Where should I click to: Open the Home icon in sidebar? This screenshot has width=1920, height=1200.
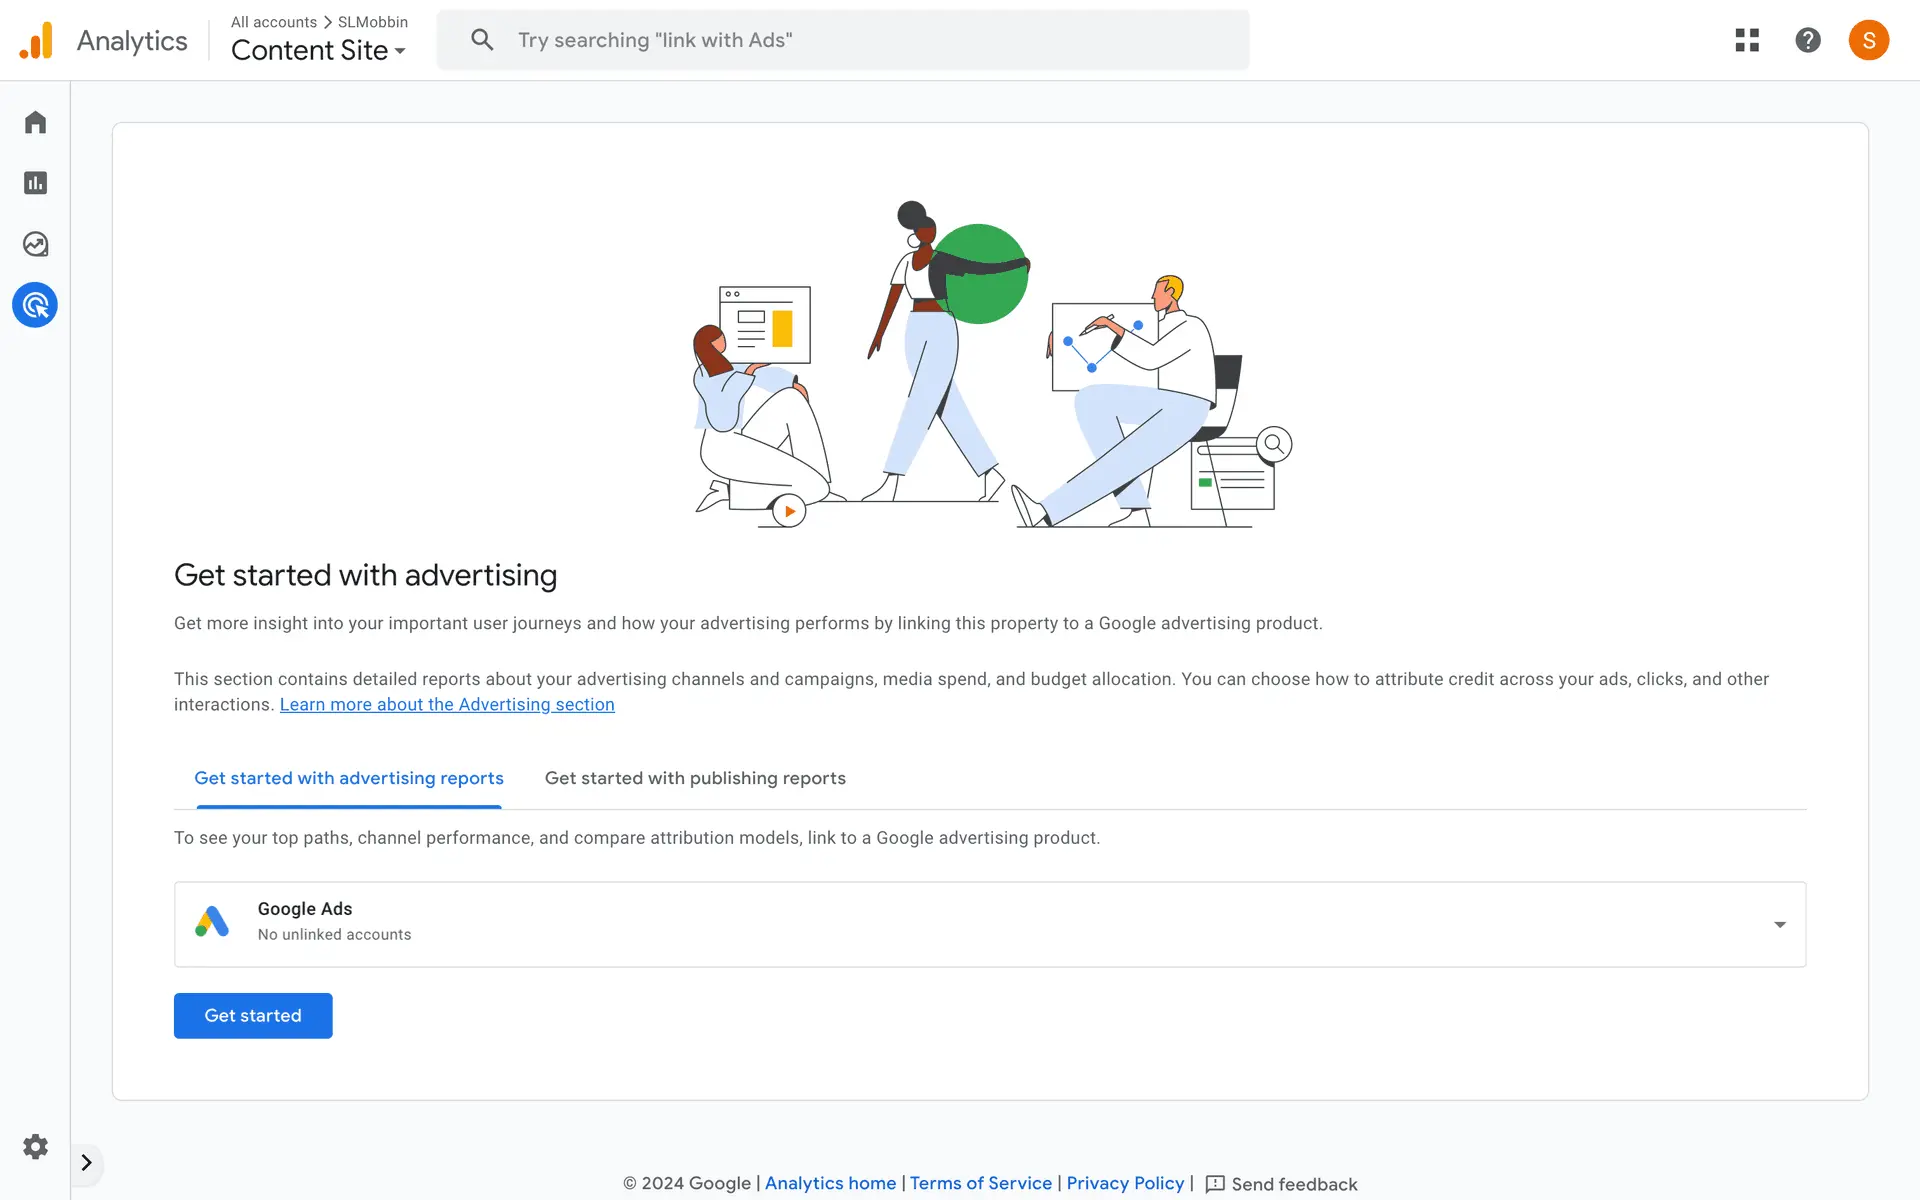(x=35, y=122)
